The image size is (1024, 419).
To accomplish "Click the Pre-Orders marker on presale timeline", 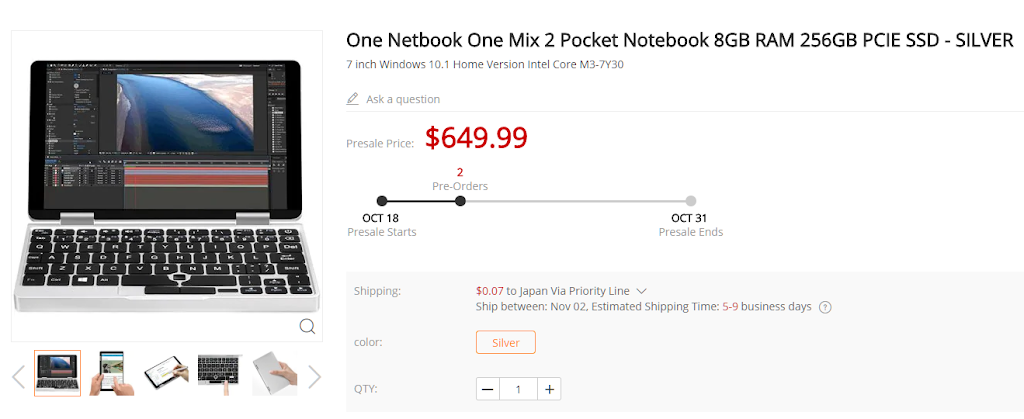I will [460, 200].
